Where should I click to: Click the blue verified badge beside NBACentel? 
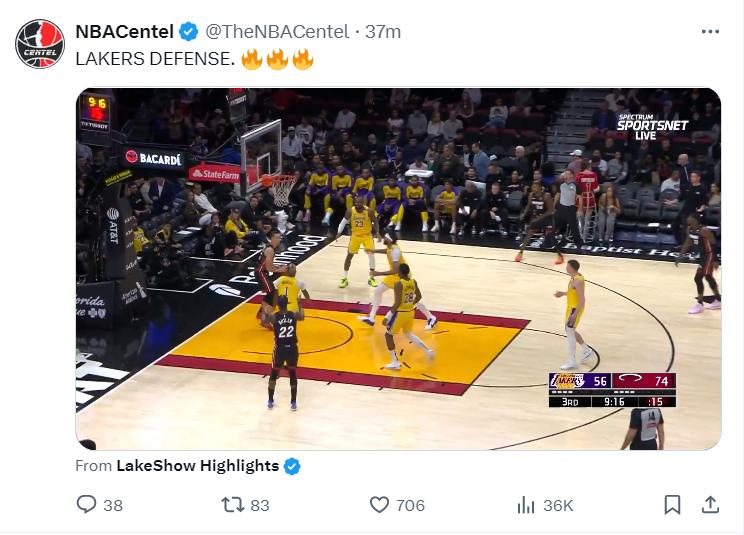(188, 32)
